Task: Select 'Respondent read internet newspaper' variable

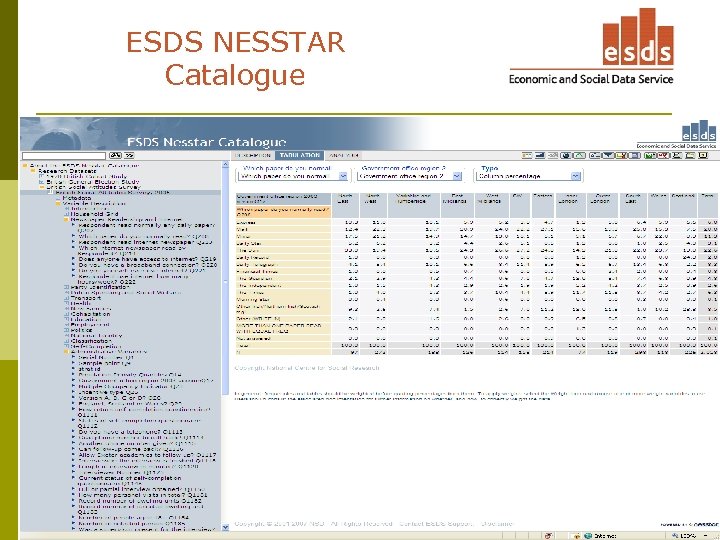Action: pyautogui.click(x=145, y=242)
